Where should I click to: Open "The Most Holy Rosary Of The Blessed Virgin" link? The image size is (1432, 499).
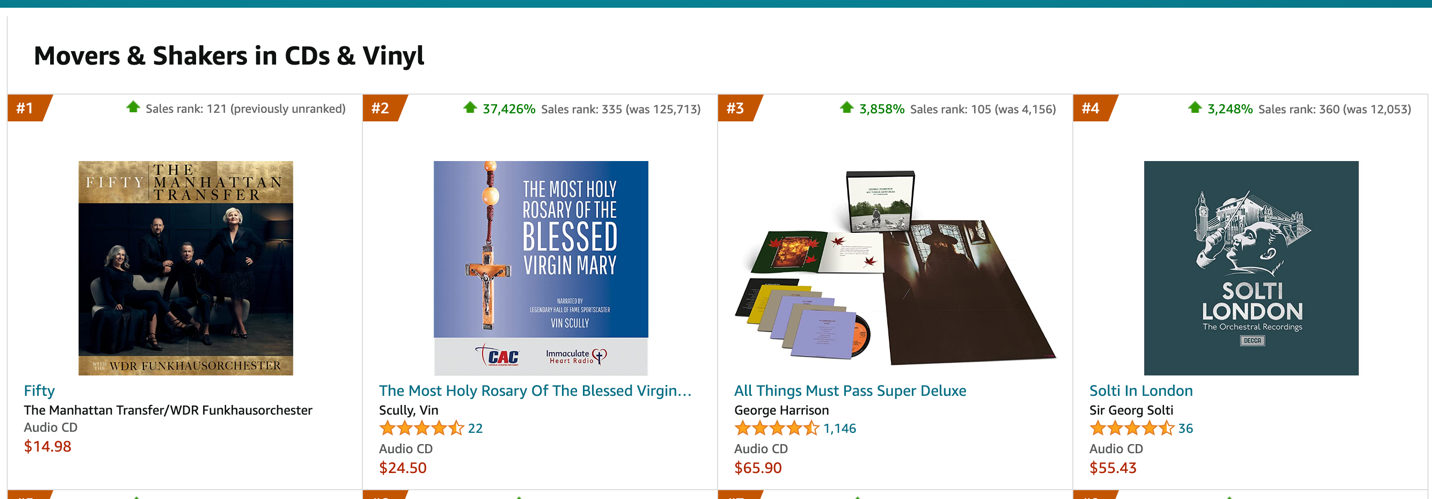click(x=535, y=391)
